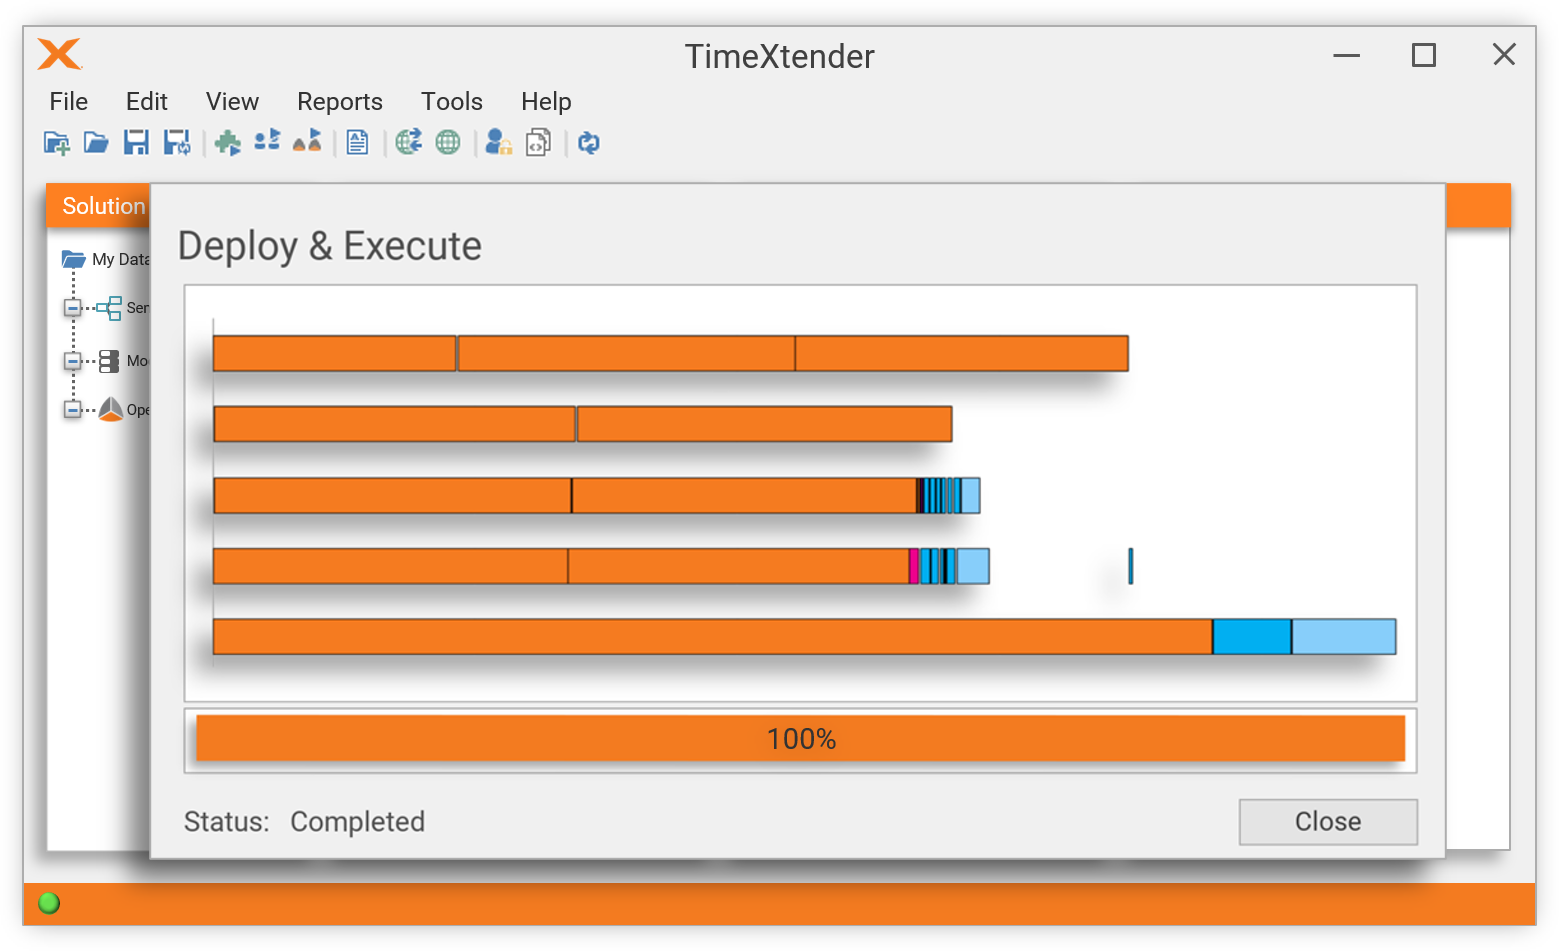Click the Save project toolbar icon

click(136, 142)
